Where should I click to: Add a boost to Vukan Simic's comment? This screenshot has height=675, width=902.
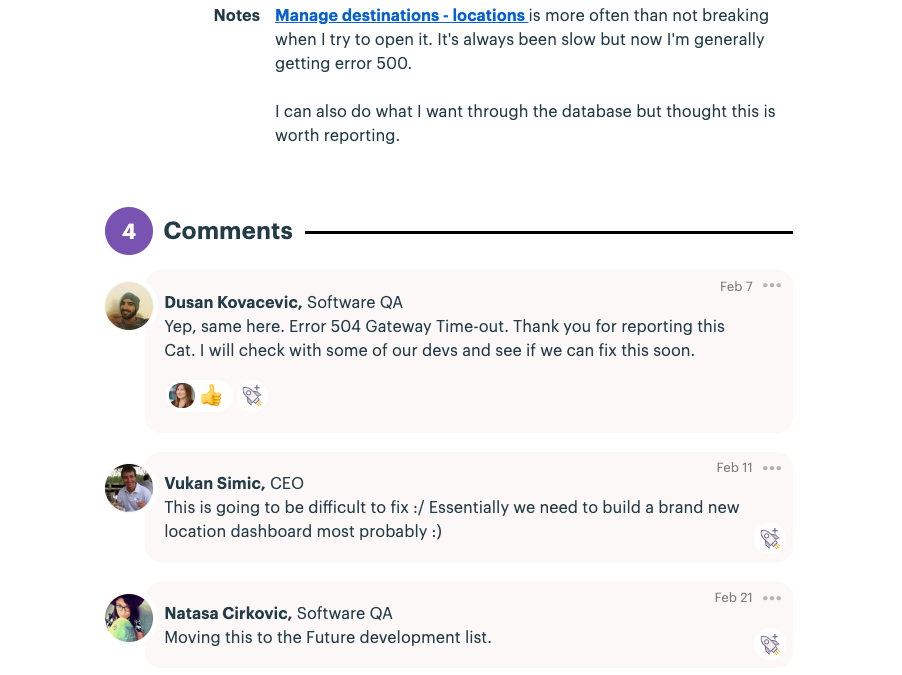770,539
